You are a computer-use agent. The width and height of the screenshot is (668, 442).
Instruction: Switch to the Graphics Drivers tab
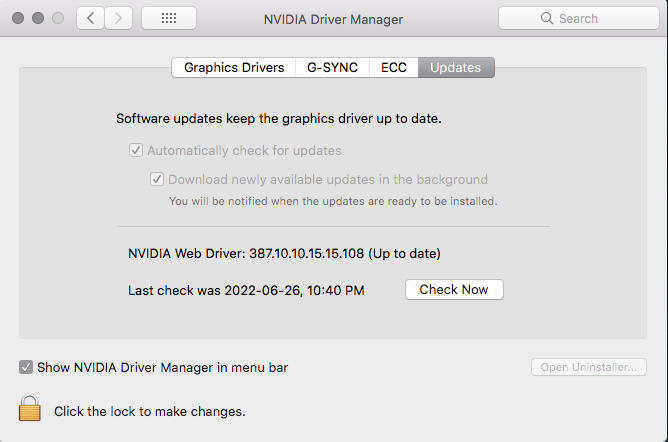pos(234,68)
